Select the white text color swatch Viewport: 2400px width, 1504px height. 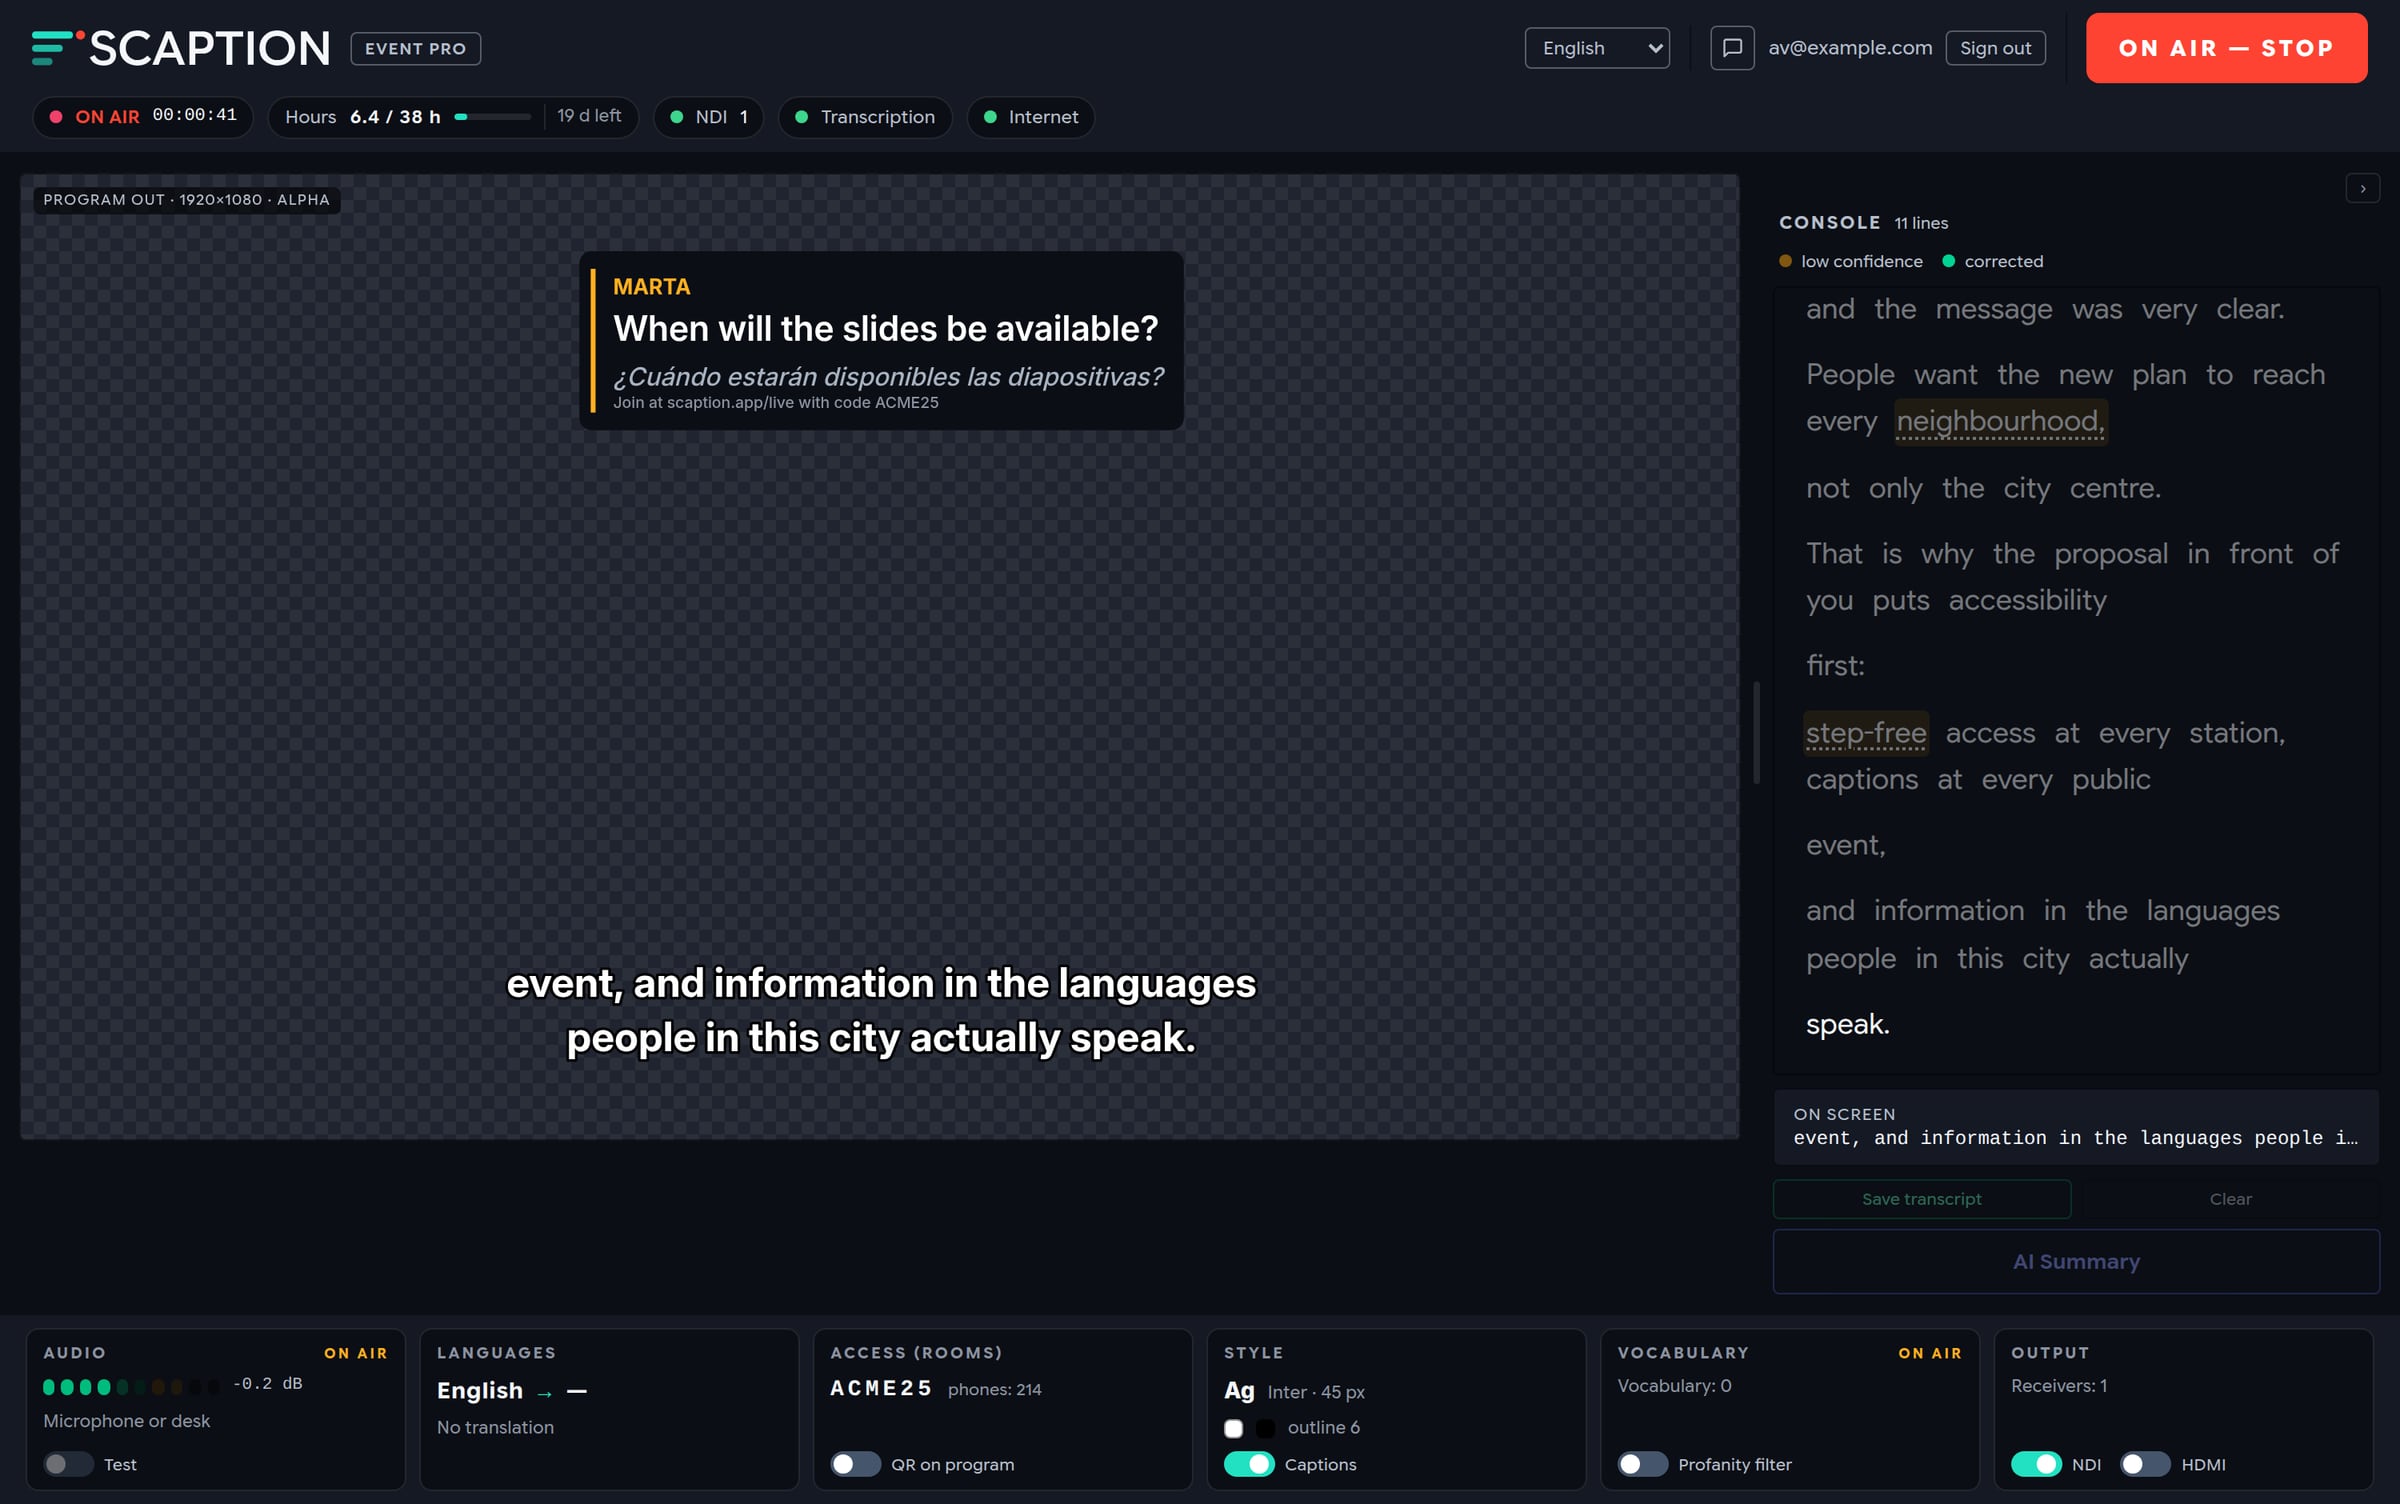pos(1234,1428)
